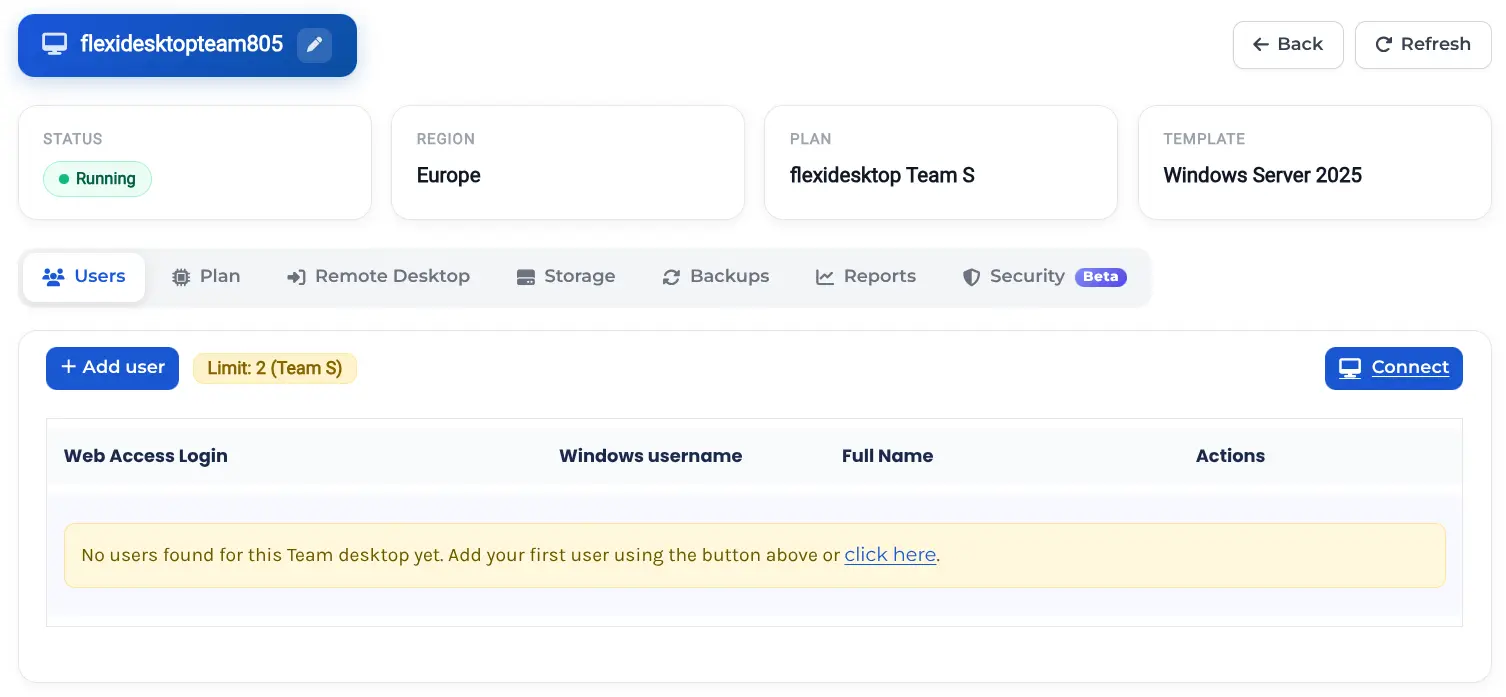Click the Limit: 2 (Team S) badge
Viewport: 1506px width, 697px height.
(x=275, y=368)
